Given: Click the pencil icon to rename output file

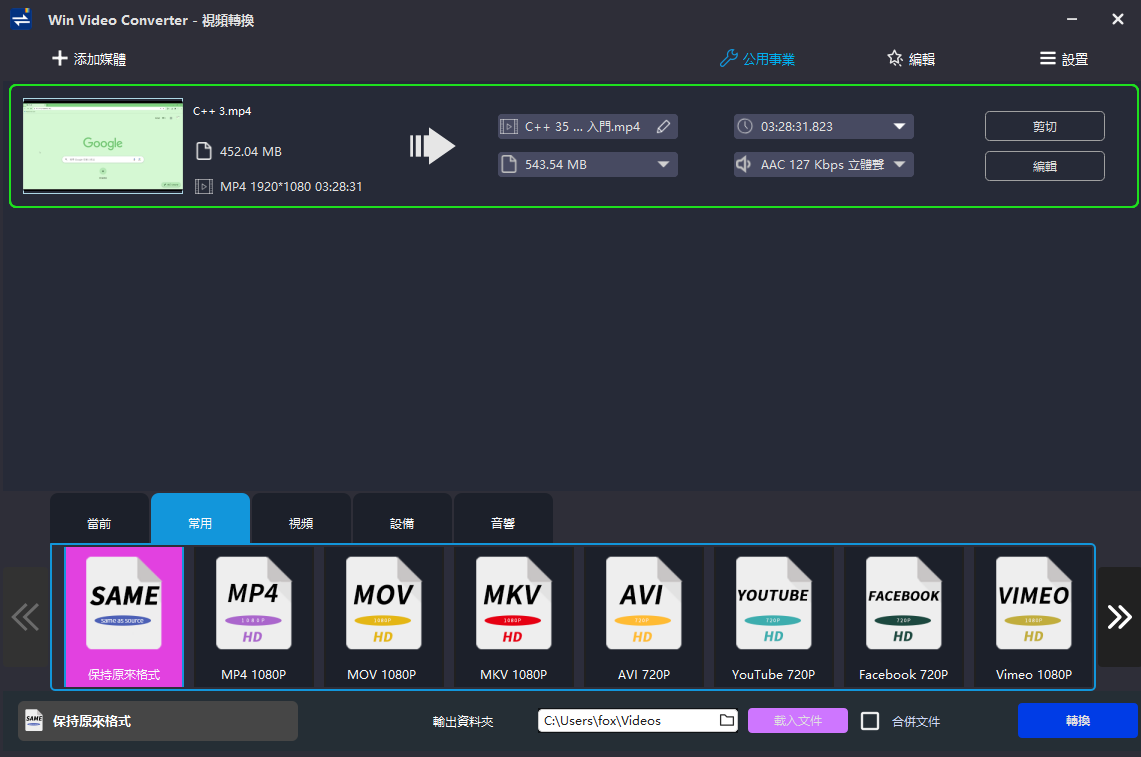Looking at the screenshot, I should 663,127.
